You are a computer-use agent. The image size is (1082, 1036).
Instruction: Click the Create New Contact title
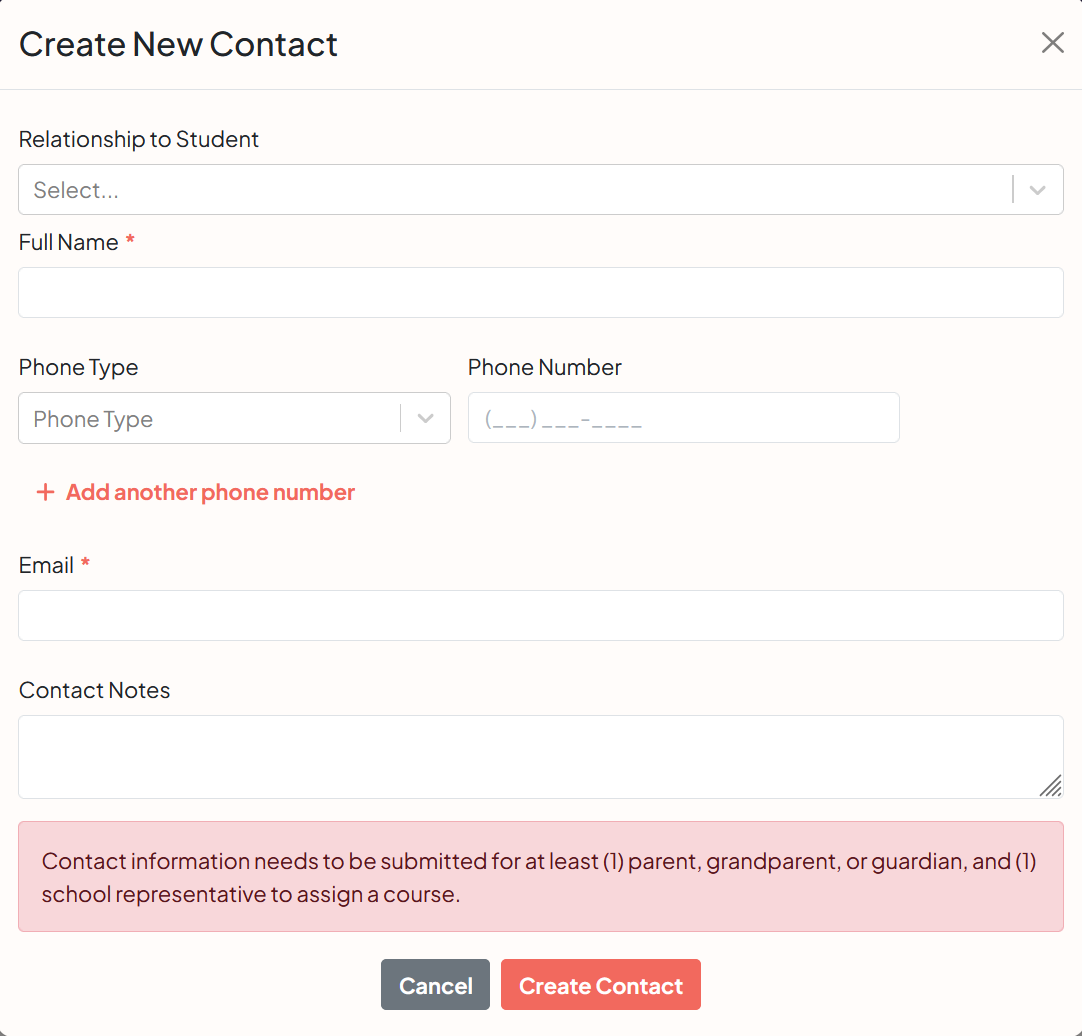(178, 44)
